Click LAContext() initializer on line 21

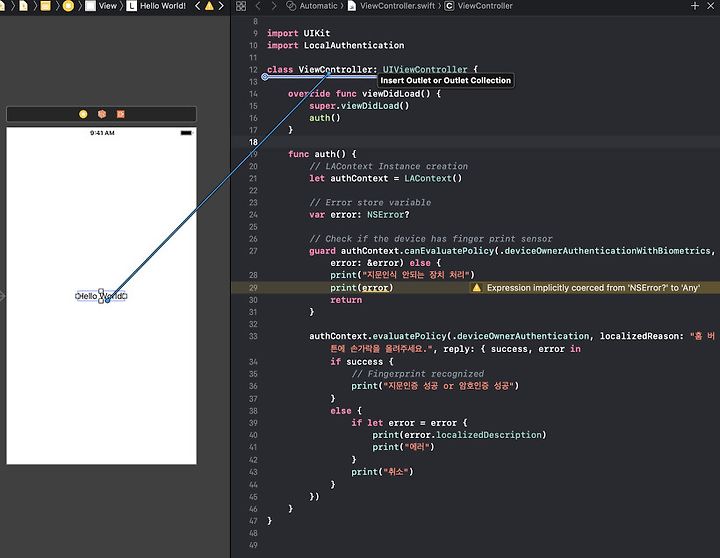tap(433, 178)
